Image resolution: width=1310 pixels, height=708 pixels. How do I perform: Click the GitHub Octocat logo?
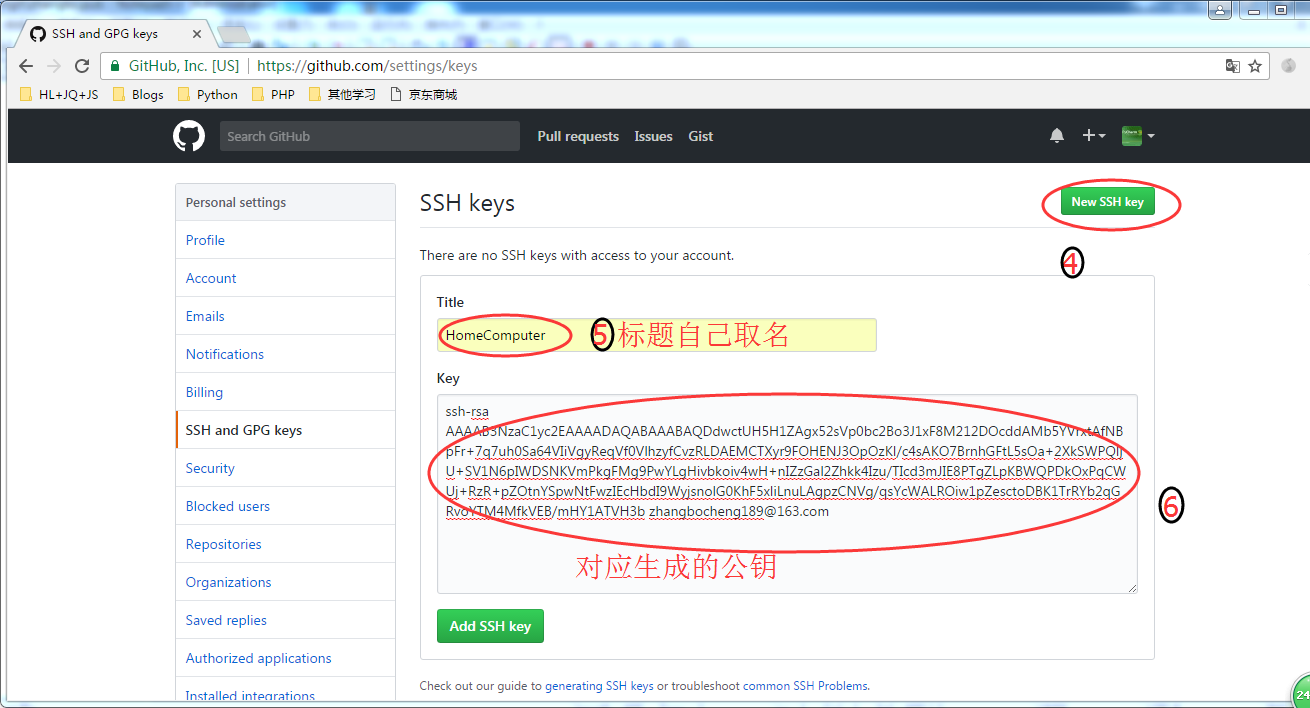click(x=189, y=136)
